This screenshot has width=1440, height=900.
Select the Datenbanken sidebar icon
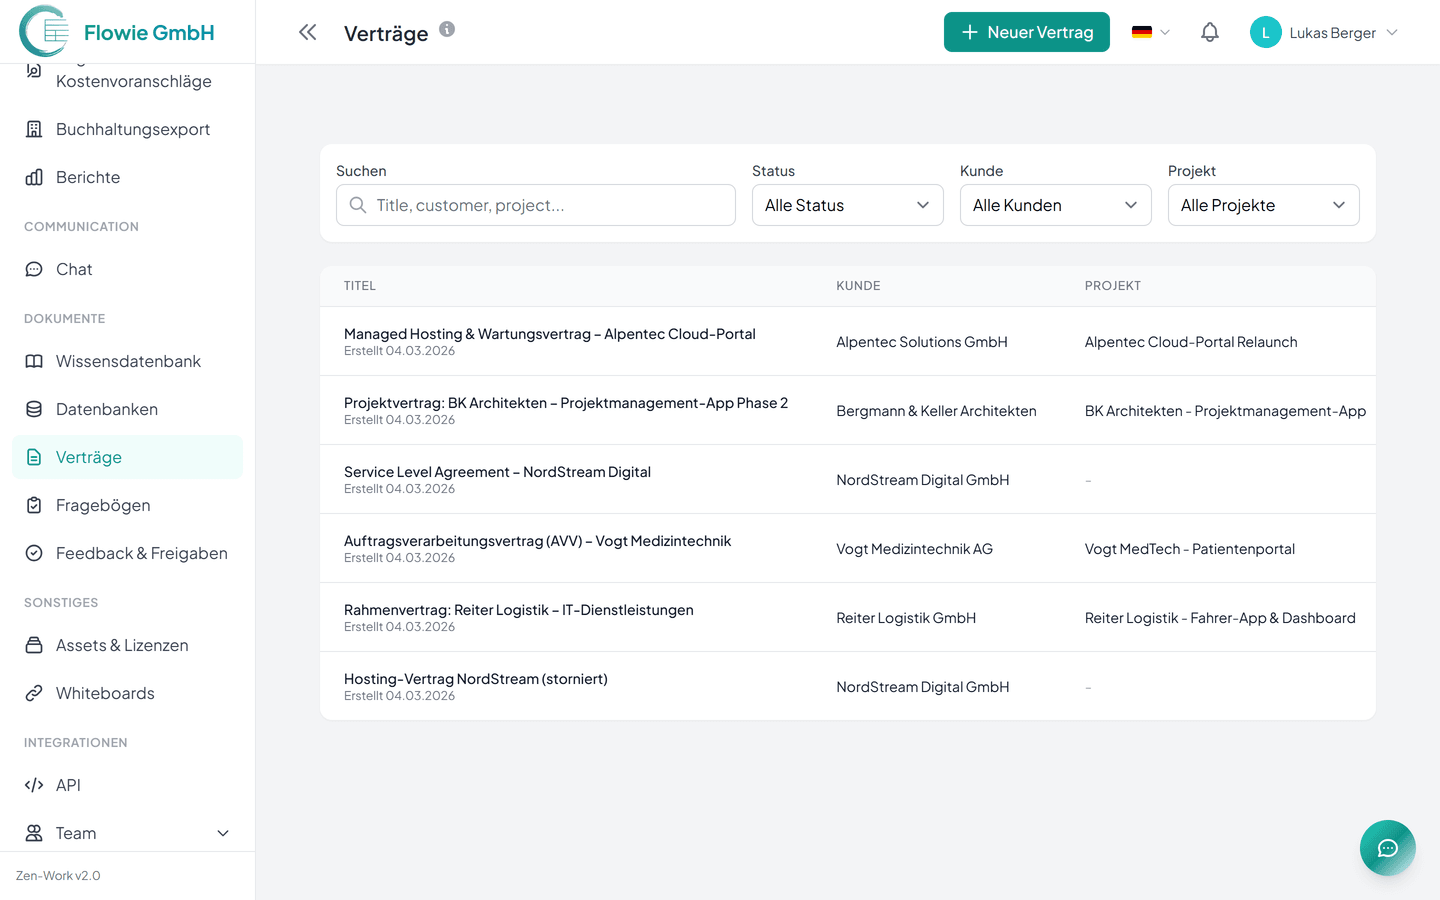[x=32, y=408]
